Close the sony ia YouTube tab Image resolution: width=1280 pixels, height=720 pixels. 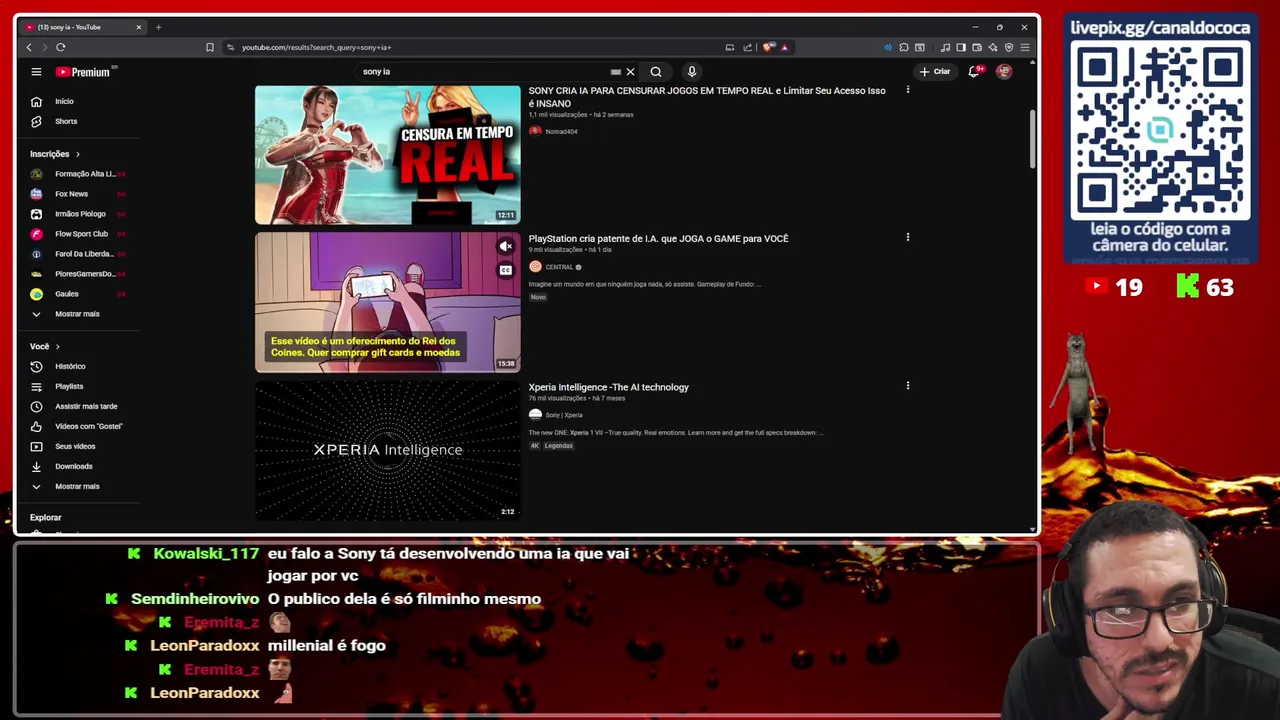coord(139,27)
